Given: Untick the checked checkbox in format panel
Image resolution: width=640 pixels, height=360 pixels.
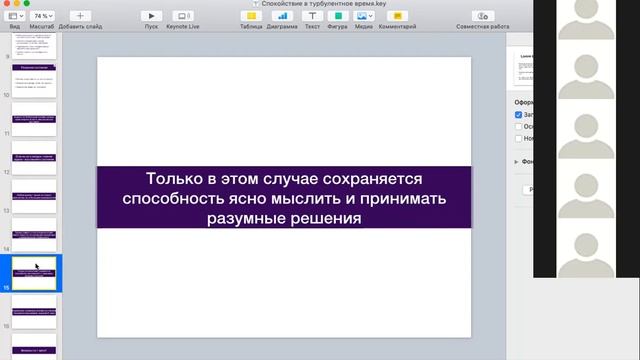Looking at the screenshot, I should tap(518, 115).
